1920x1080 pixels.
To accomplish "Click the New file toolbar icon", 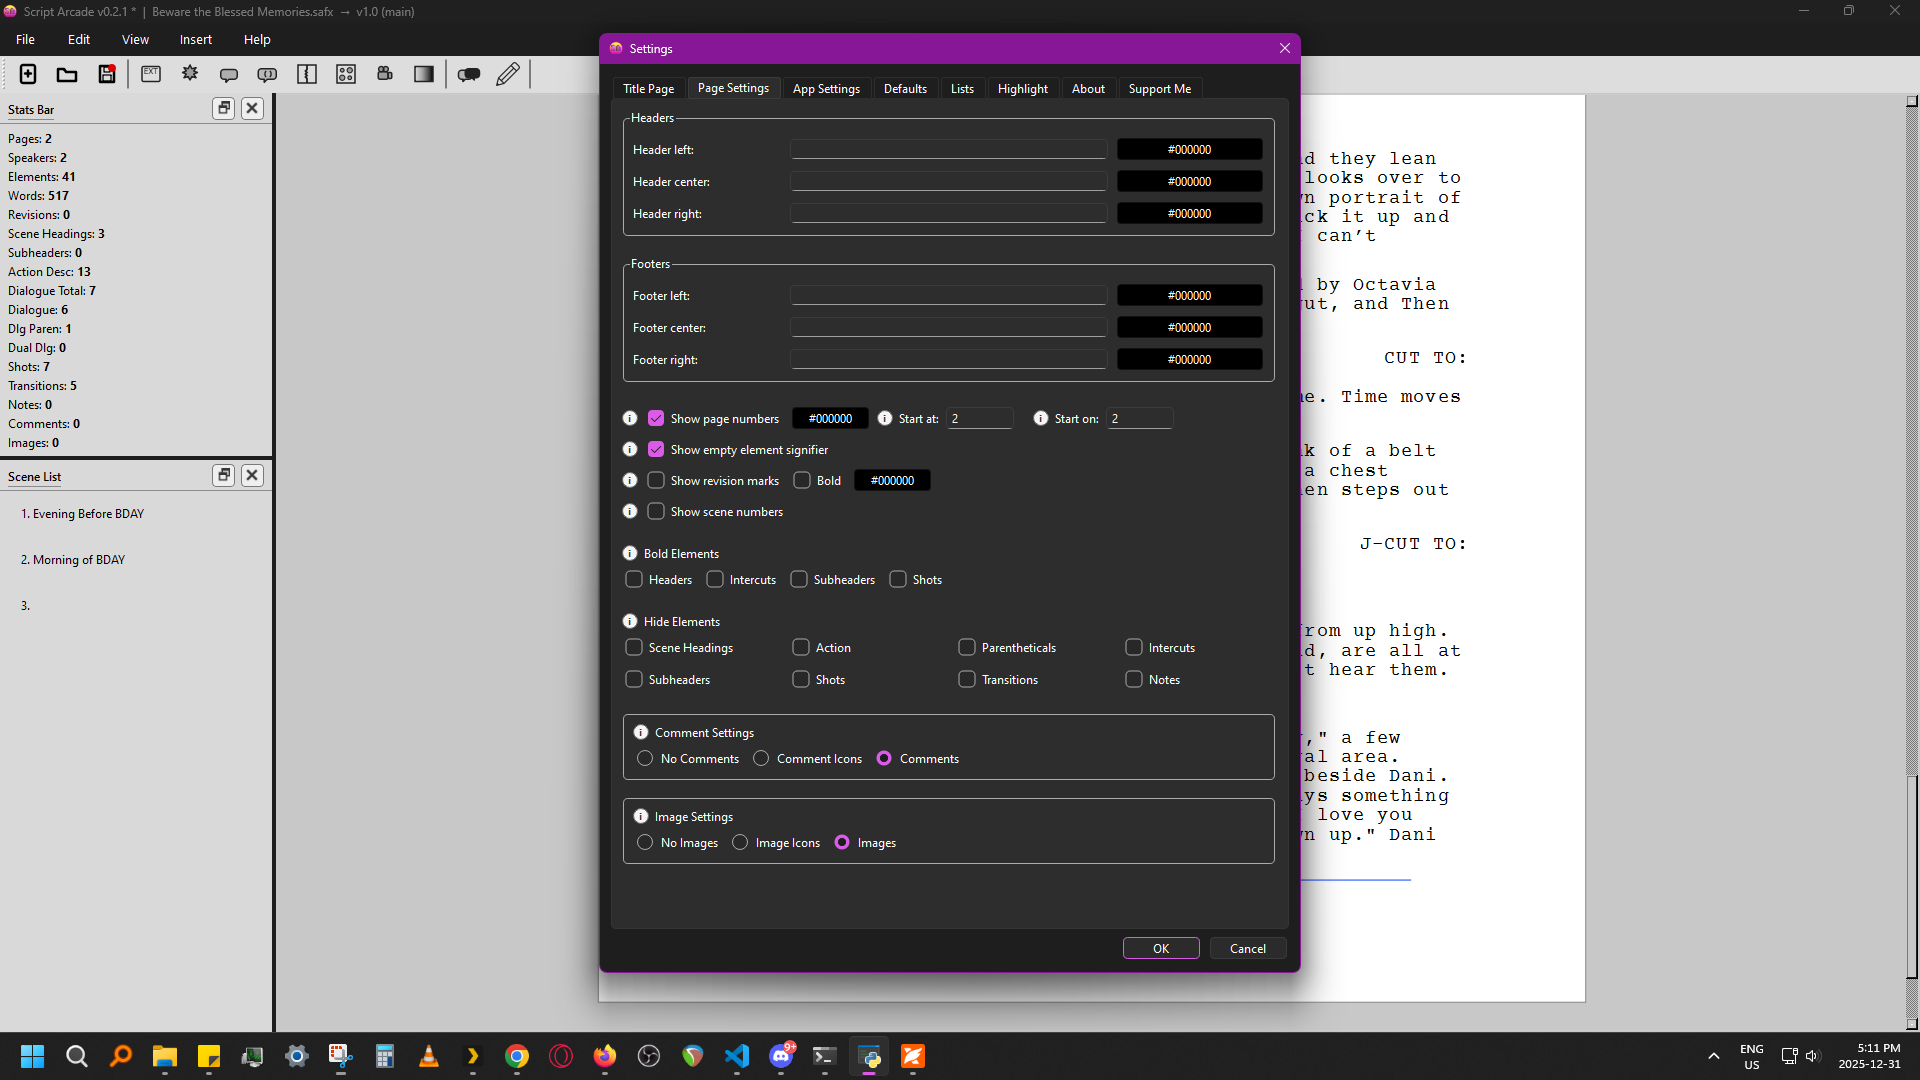I will [x=28, y=74].
